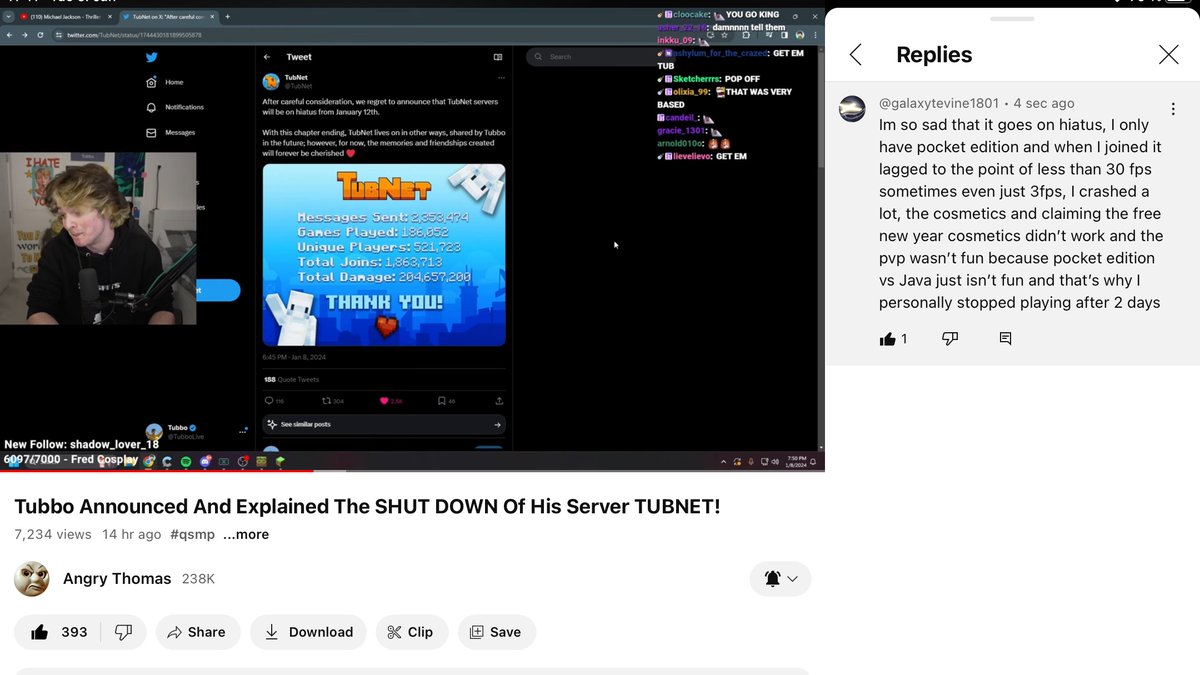
Task: Open the notification bell dropdown for Angry Thomas
Action: (780, 579)
